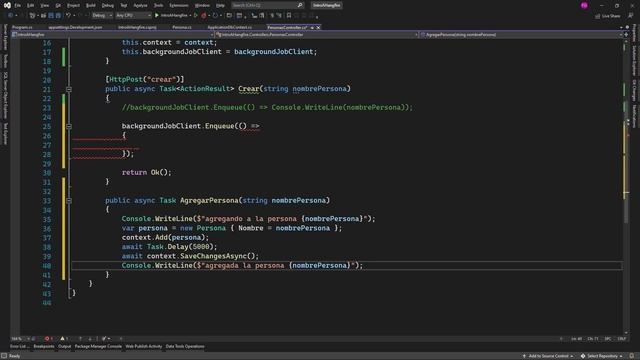Click the Visual Studio logo icon
The image size is (640, 360).
7,5
